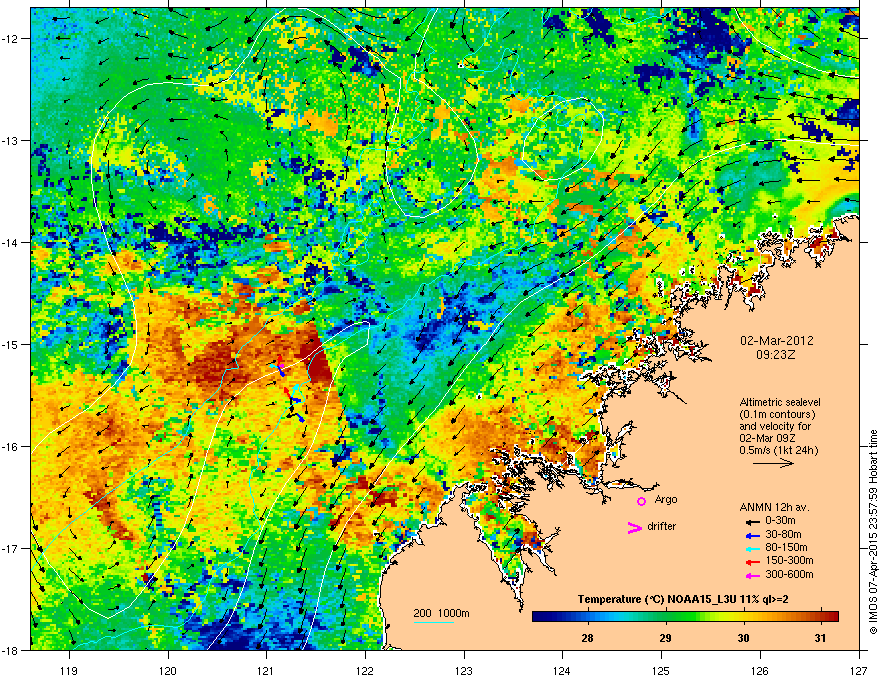Click the 80-150m depth label
880x680 pixels.
tap(786, 548)
